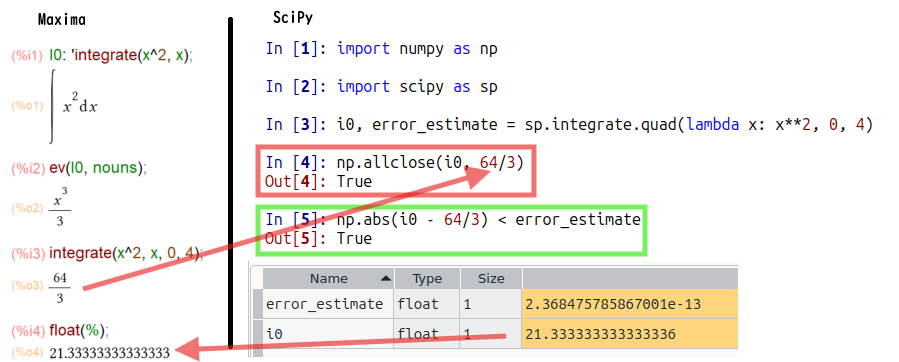
Task: Click the float type in the error_estimate row
Action: pyautogui.click(x=427, y=304)
